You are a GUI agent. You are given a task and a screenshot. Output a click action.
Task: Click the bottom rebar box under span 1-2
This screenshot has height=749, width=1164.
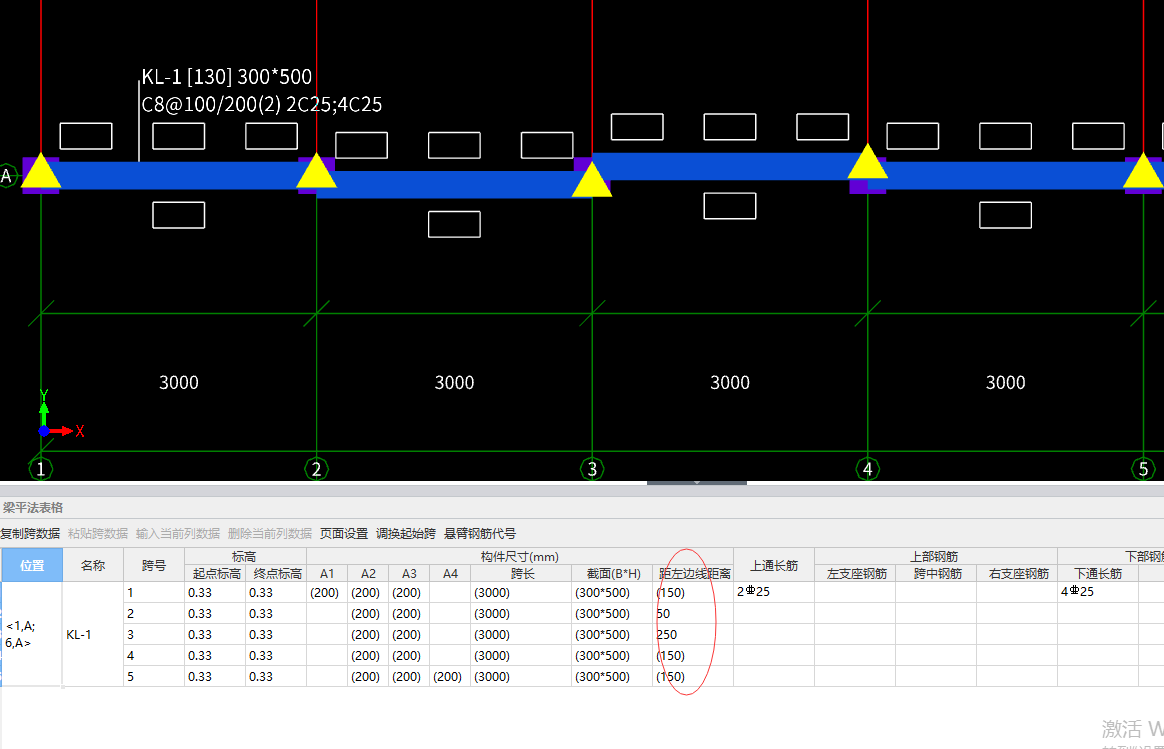point(178,215)
